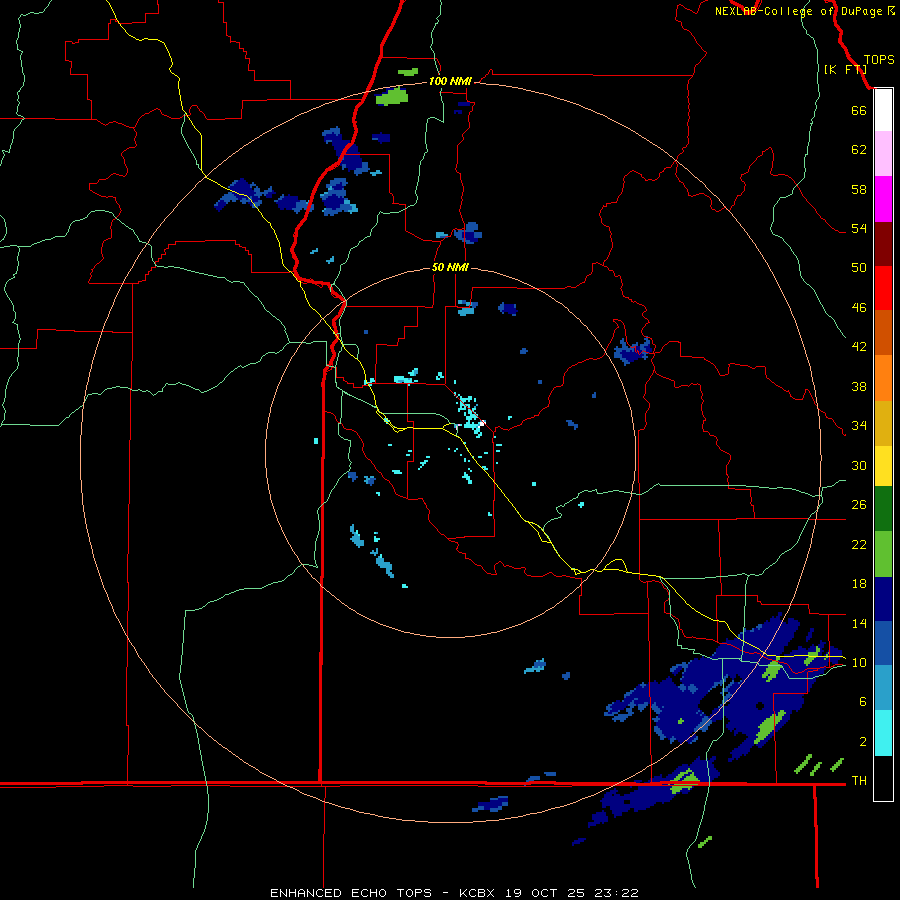
Task: Click the "30" scale value
Action: coord(859,465)
